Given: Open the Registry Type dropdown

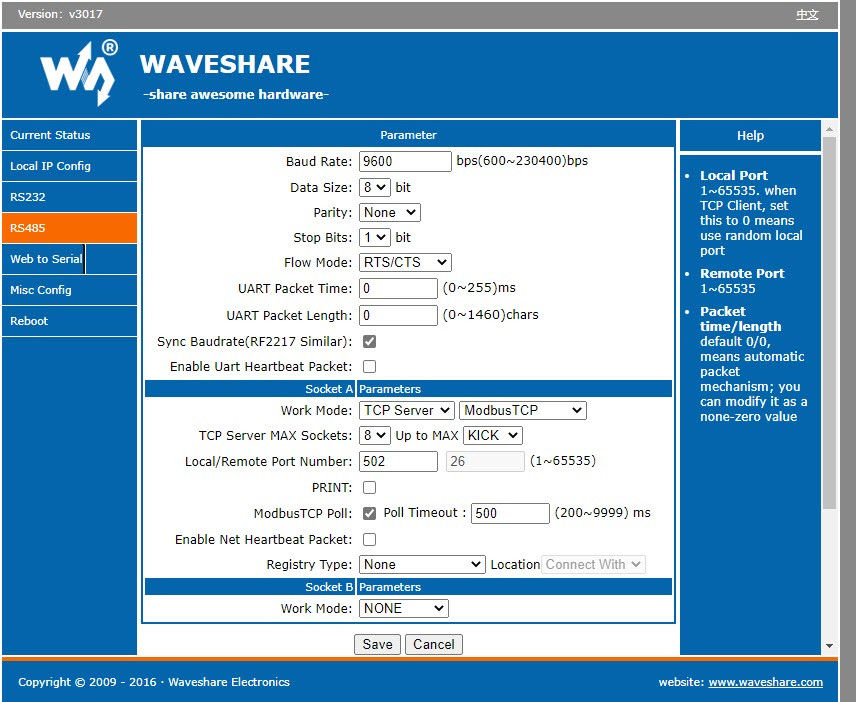Looking at the screenshot, I should click(x=422, y=565).
